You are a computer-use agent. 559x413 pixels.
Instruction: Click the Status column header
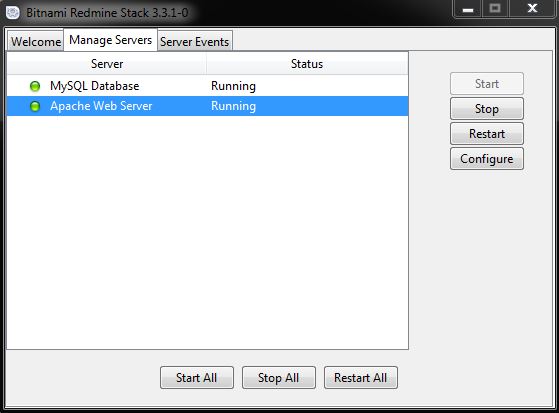pyautogui.click(x=307, y=64)
